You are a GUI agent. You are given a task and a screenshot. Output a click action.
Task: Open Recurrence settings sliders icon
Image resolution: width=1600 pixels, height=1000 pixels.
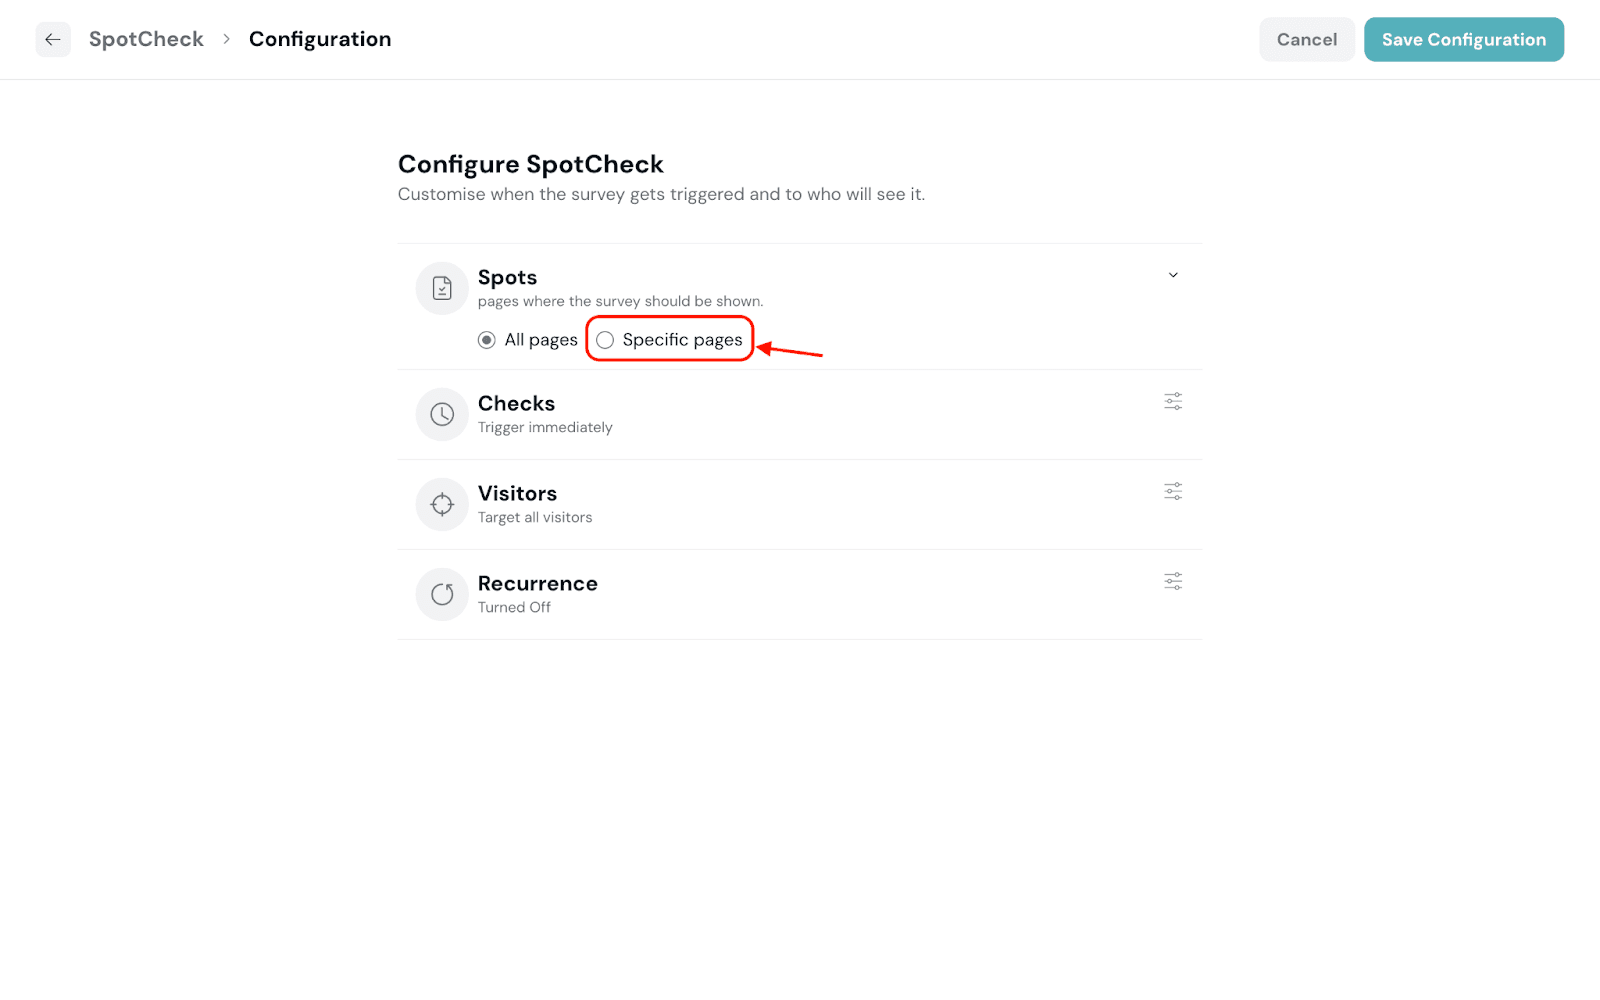pyautogui.click(x=1173, y=581)
